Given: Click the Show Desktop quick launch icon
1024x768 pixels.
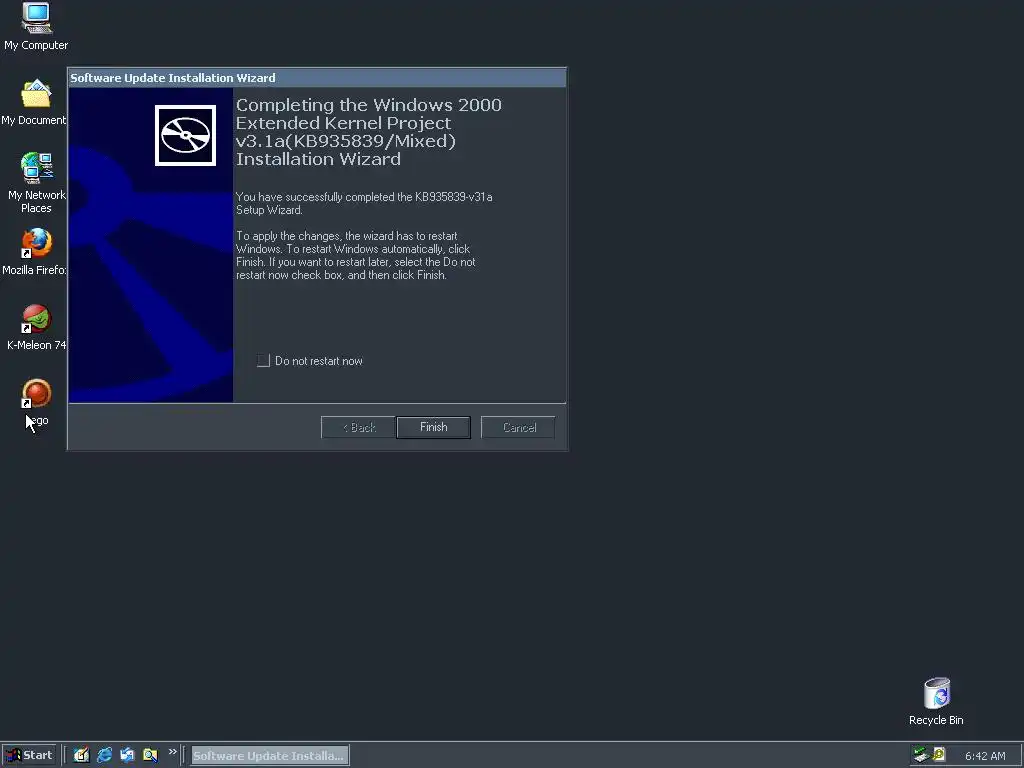Looking at the screenshot, I should tap(82, 755).
